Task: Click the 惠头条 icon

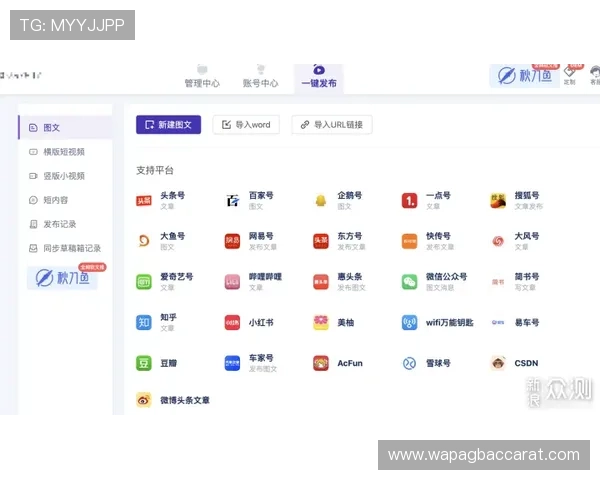Action: [321, 282]
